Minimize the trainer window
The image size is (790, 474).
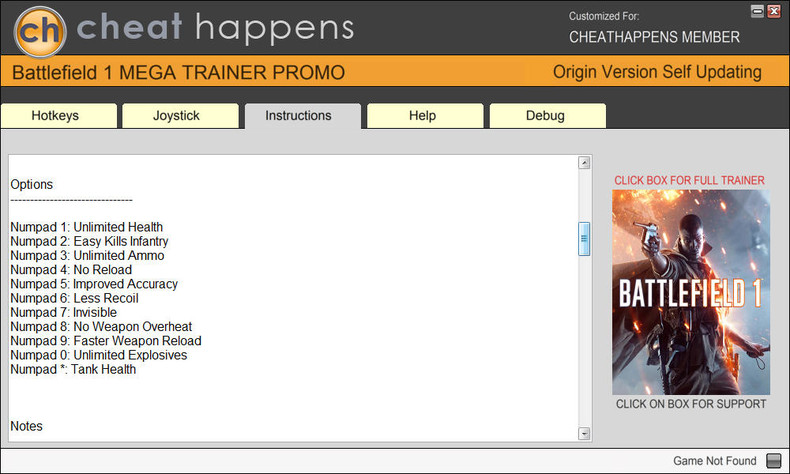point(757,11)
